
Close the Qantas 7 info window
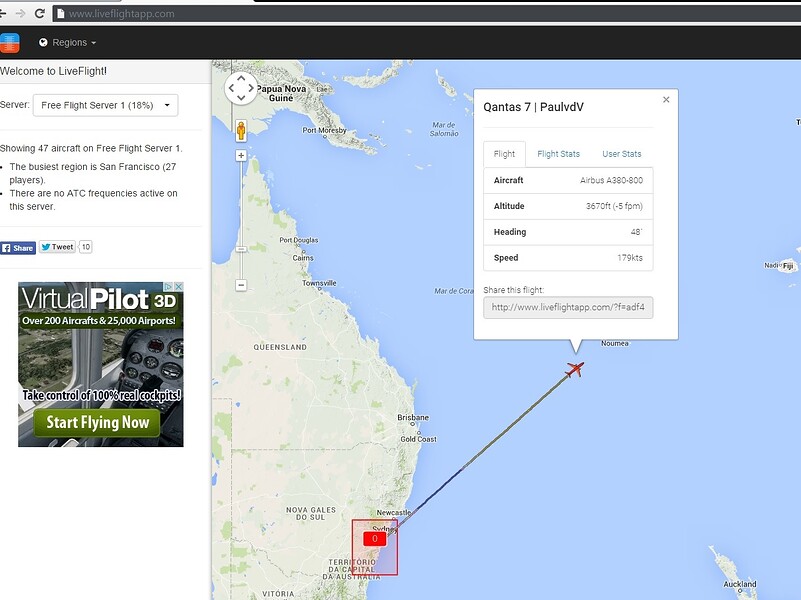click(666, 100)
